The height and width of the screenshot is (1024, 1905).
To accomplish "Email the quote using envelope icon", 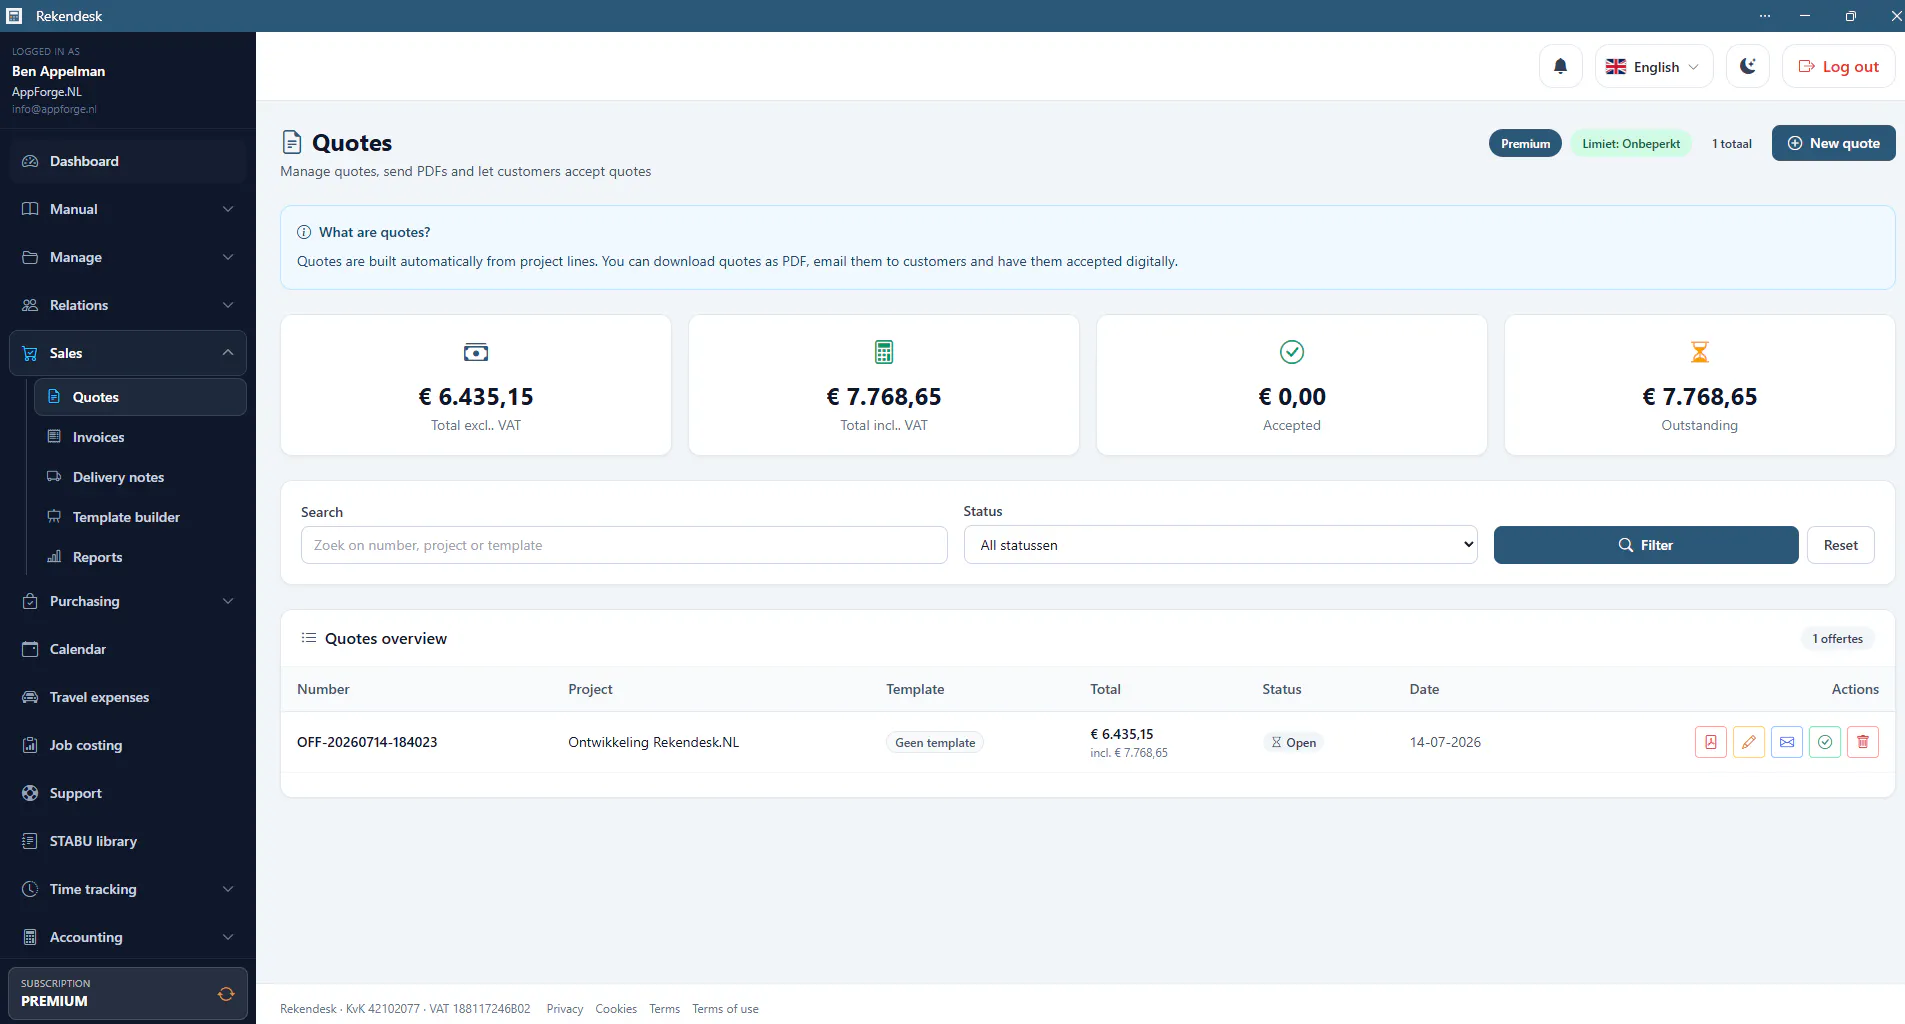I will pos(1787,742).
